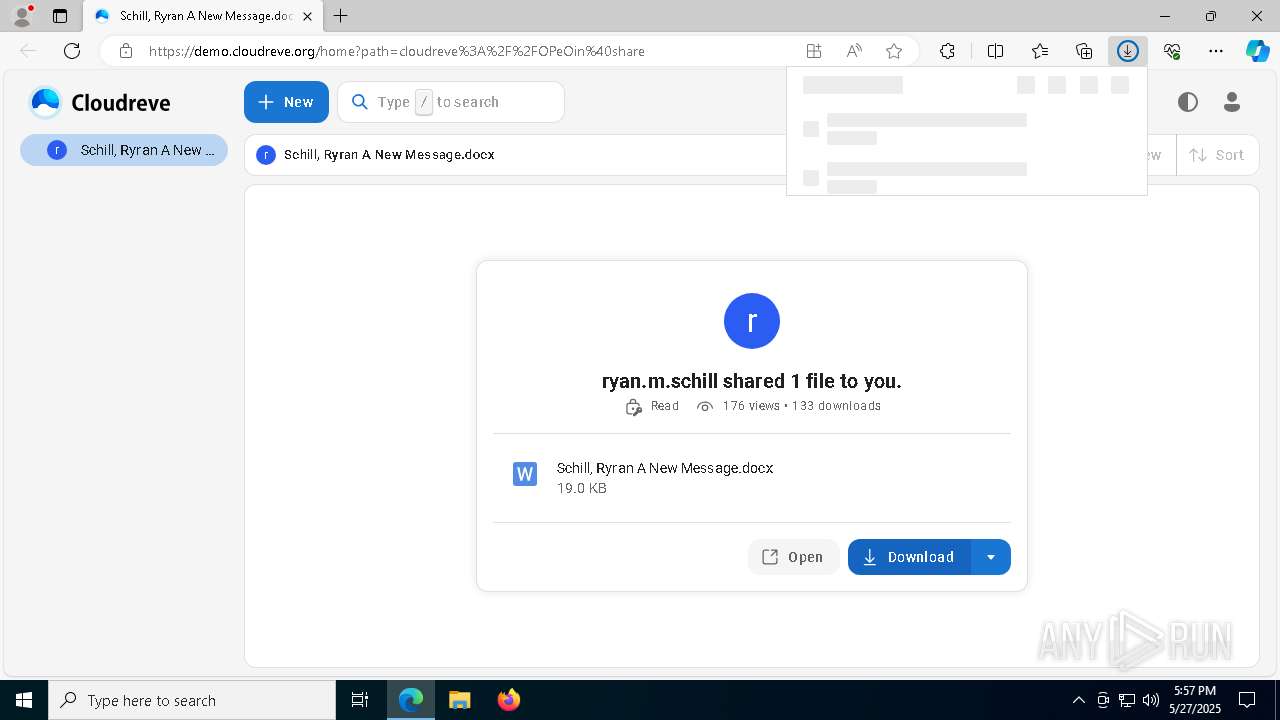Click the Read permission icon
Viewport: 1280px width, 720px height.
pos(633,406)
